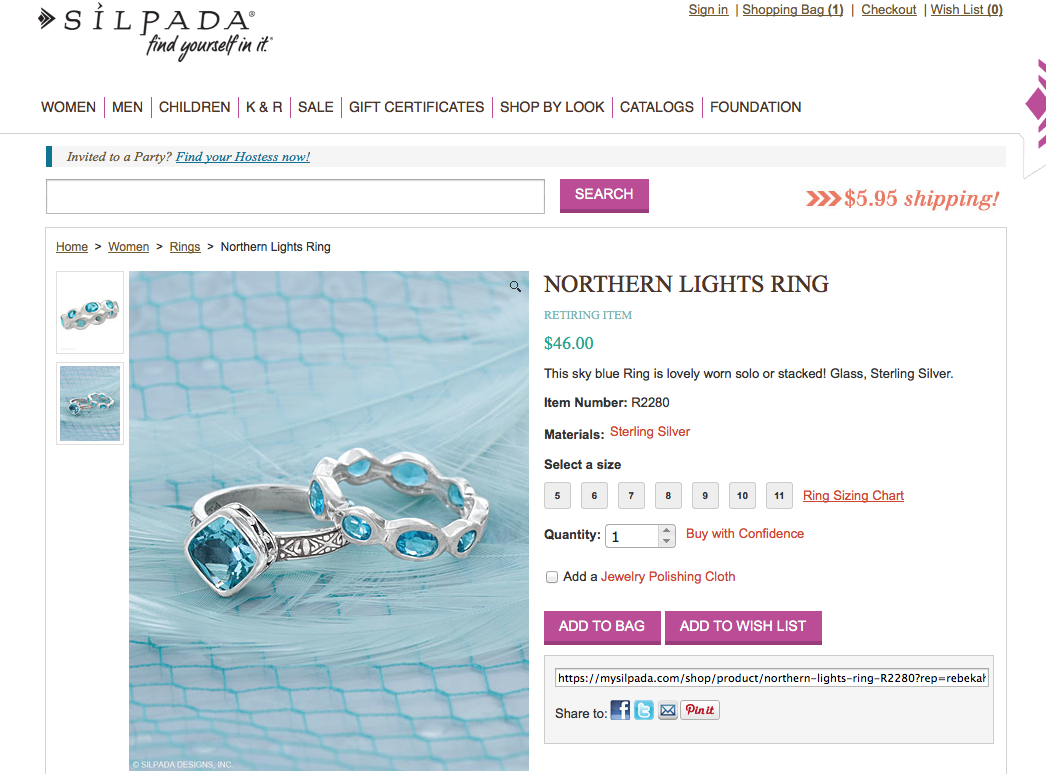Share product via Twitter icon
This screenshot has width=1046, height=774.
(x=644, y=710)
